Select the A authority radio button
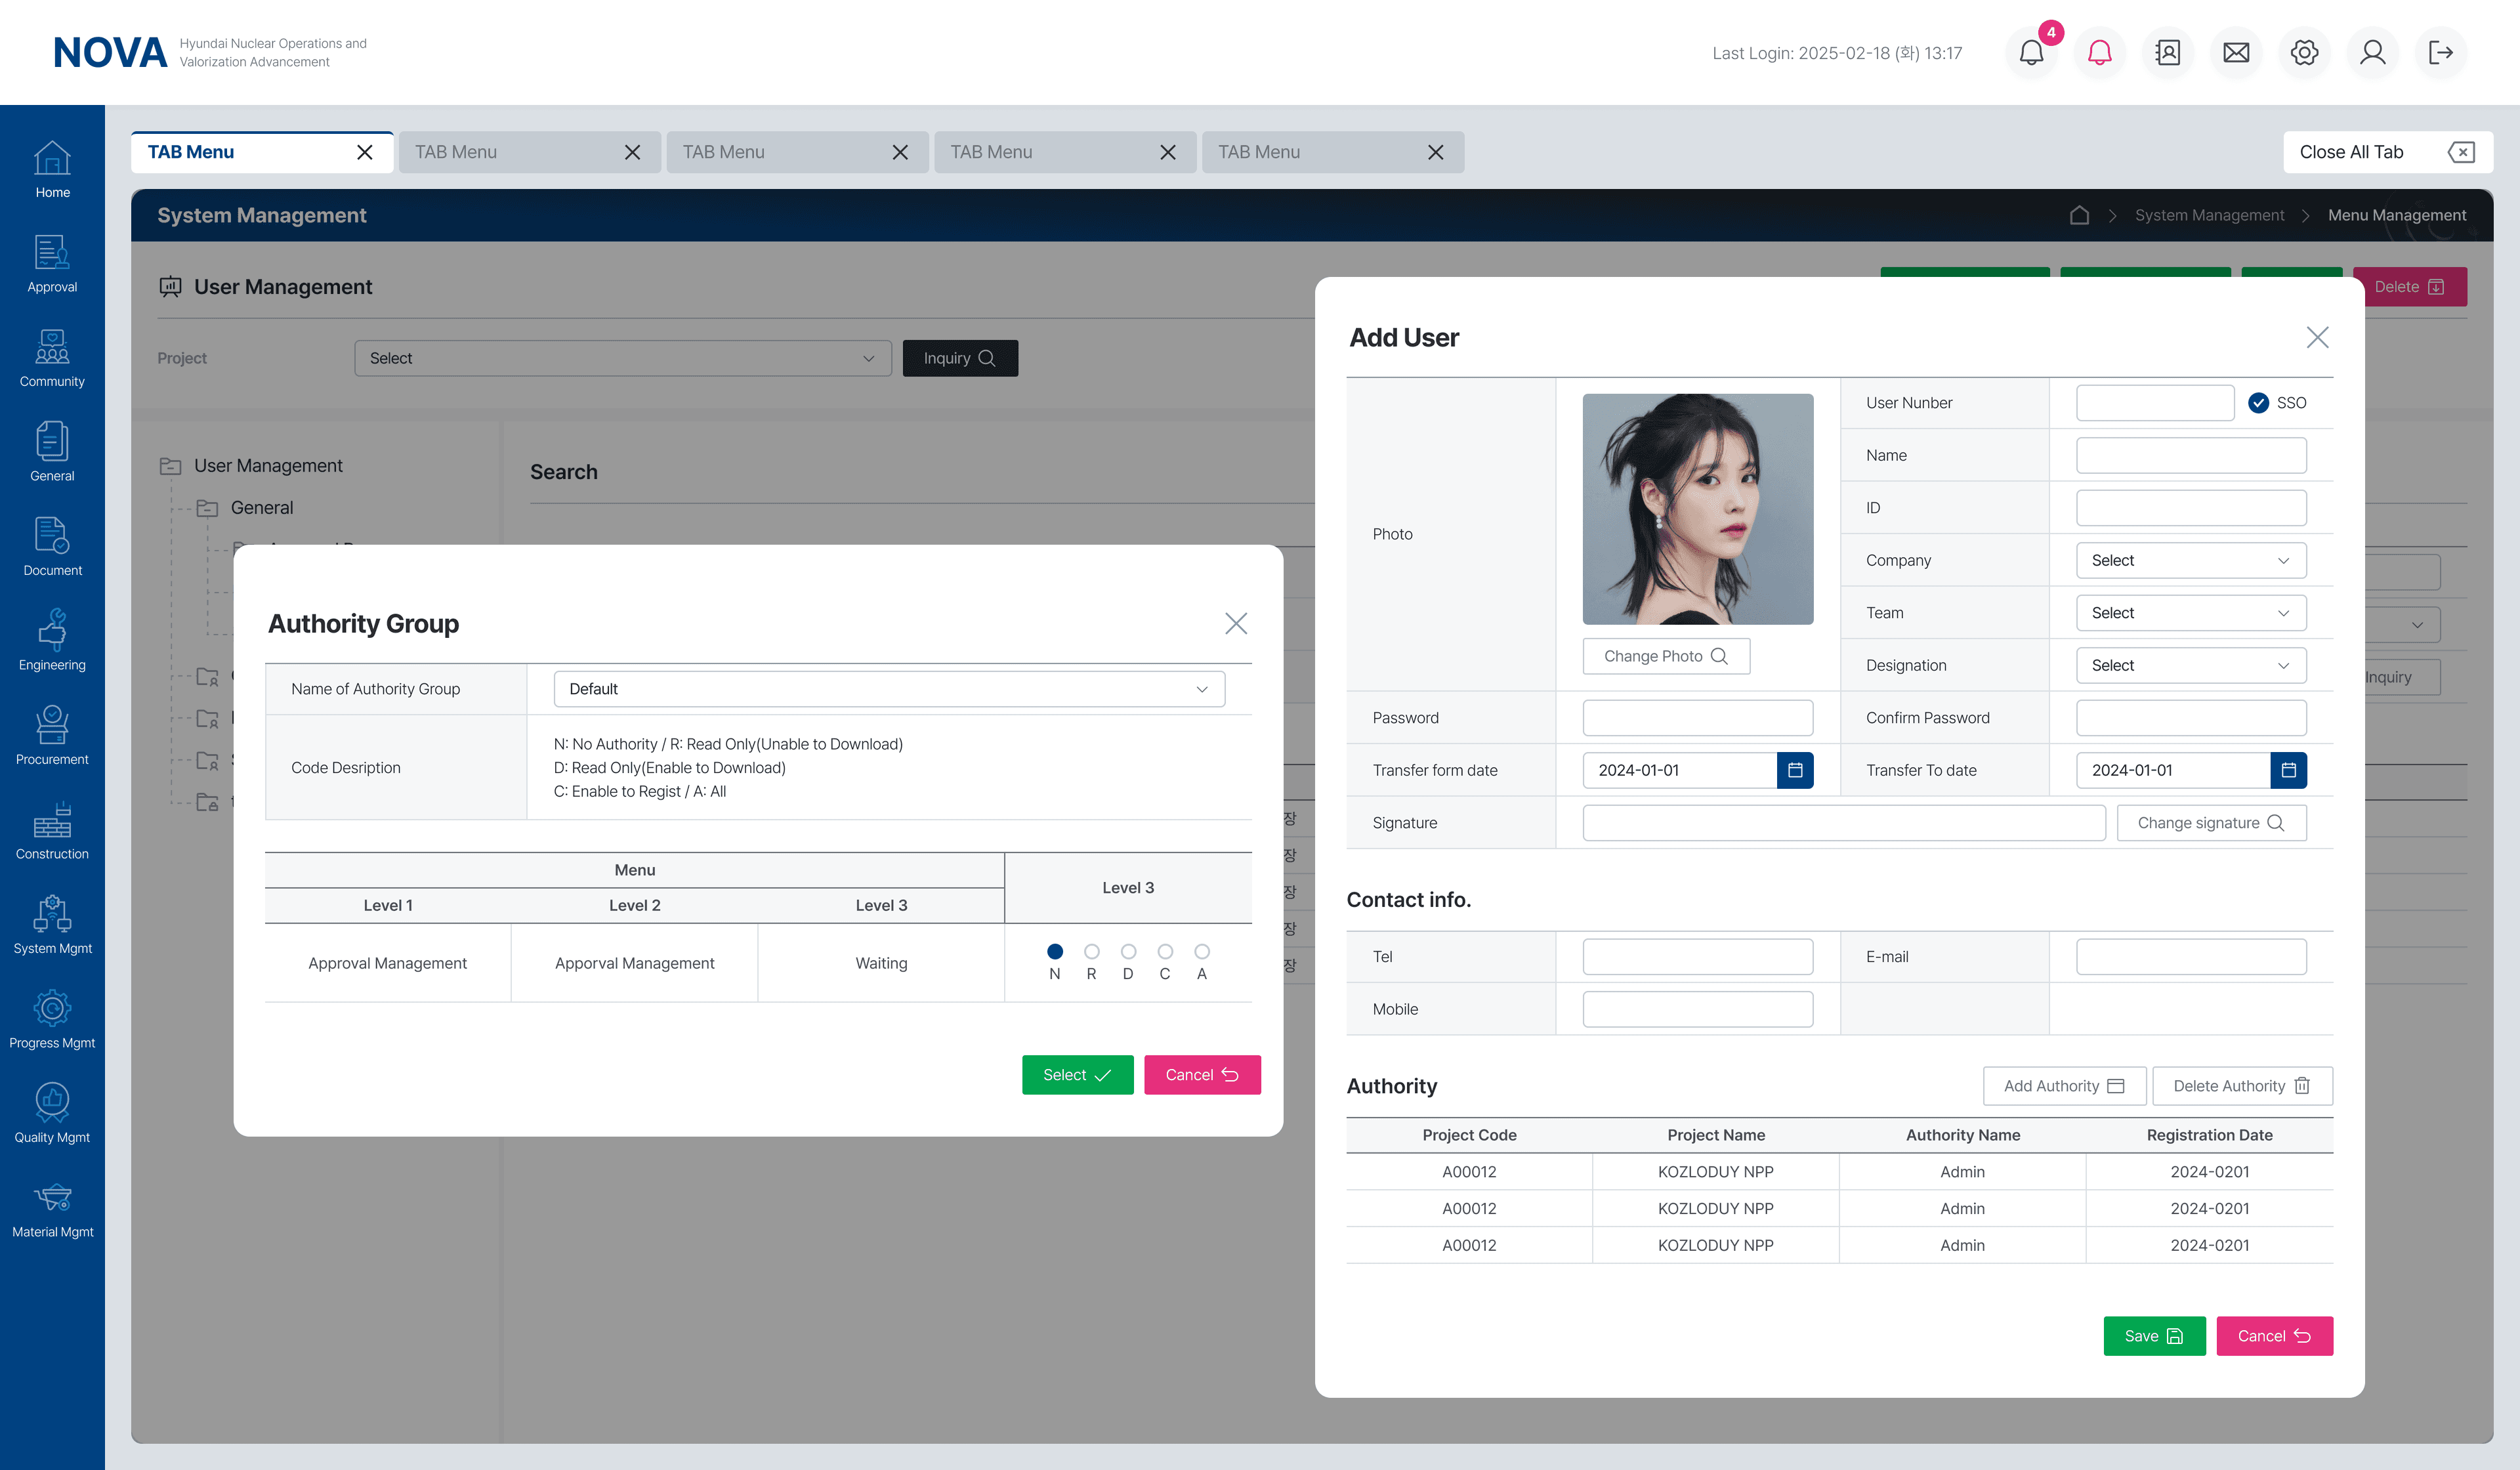Image resolution: width=2520 pixels, height=1470 pixels. pyautogui.click(x=1202, y=951)
